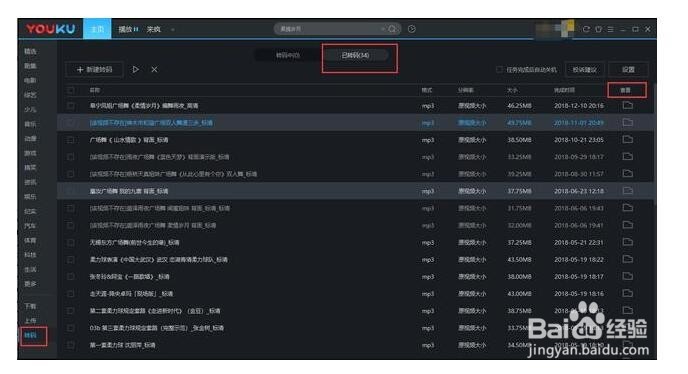Click the vertical scrollbar of the list

pyautogui.click(x=654, y=145)
